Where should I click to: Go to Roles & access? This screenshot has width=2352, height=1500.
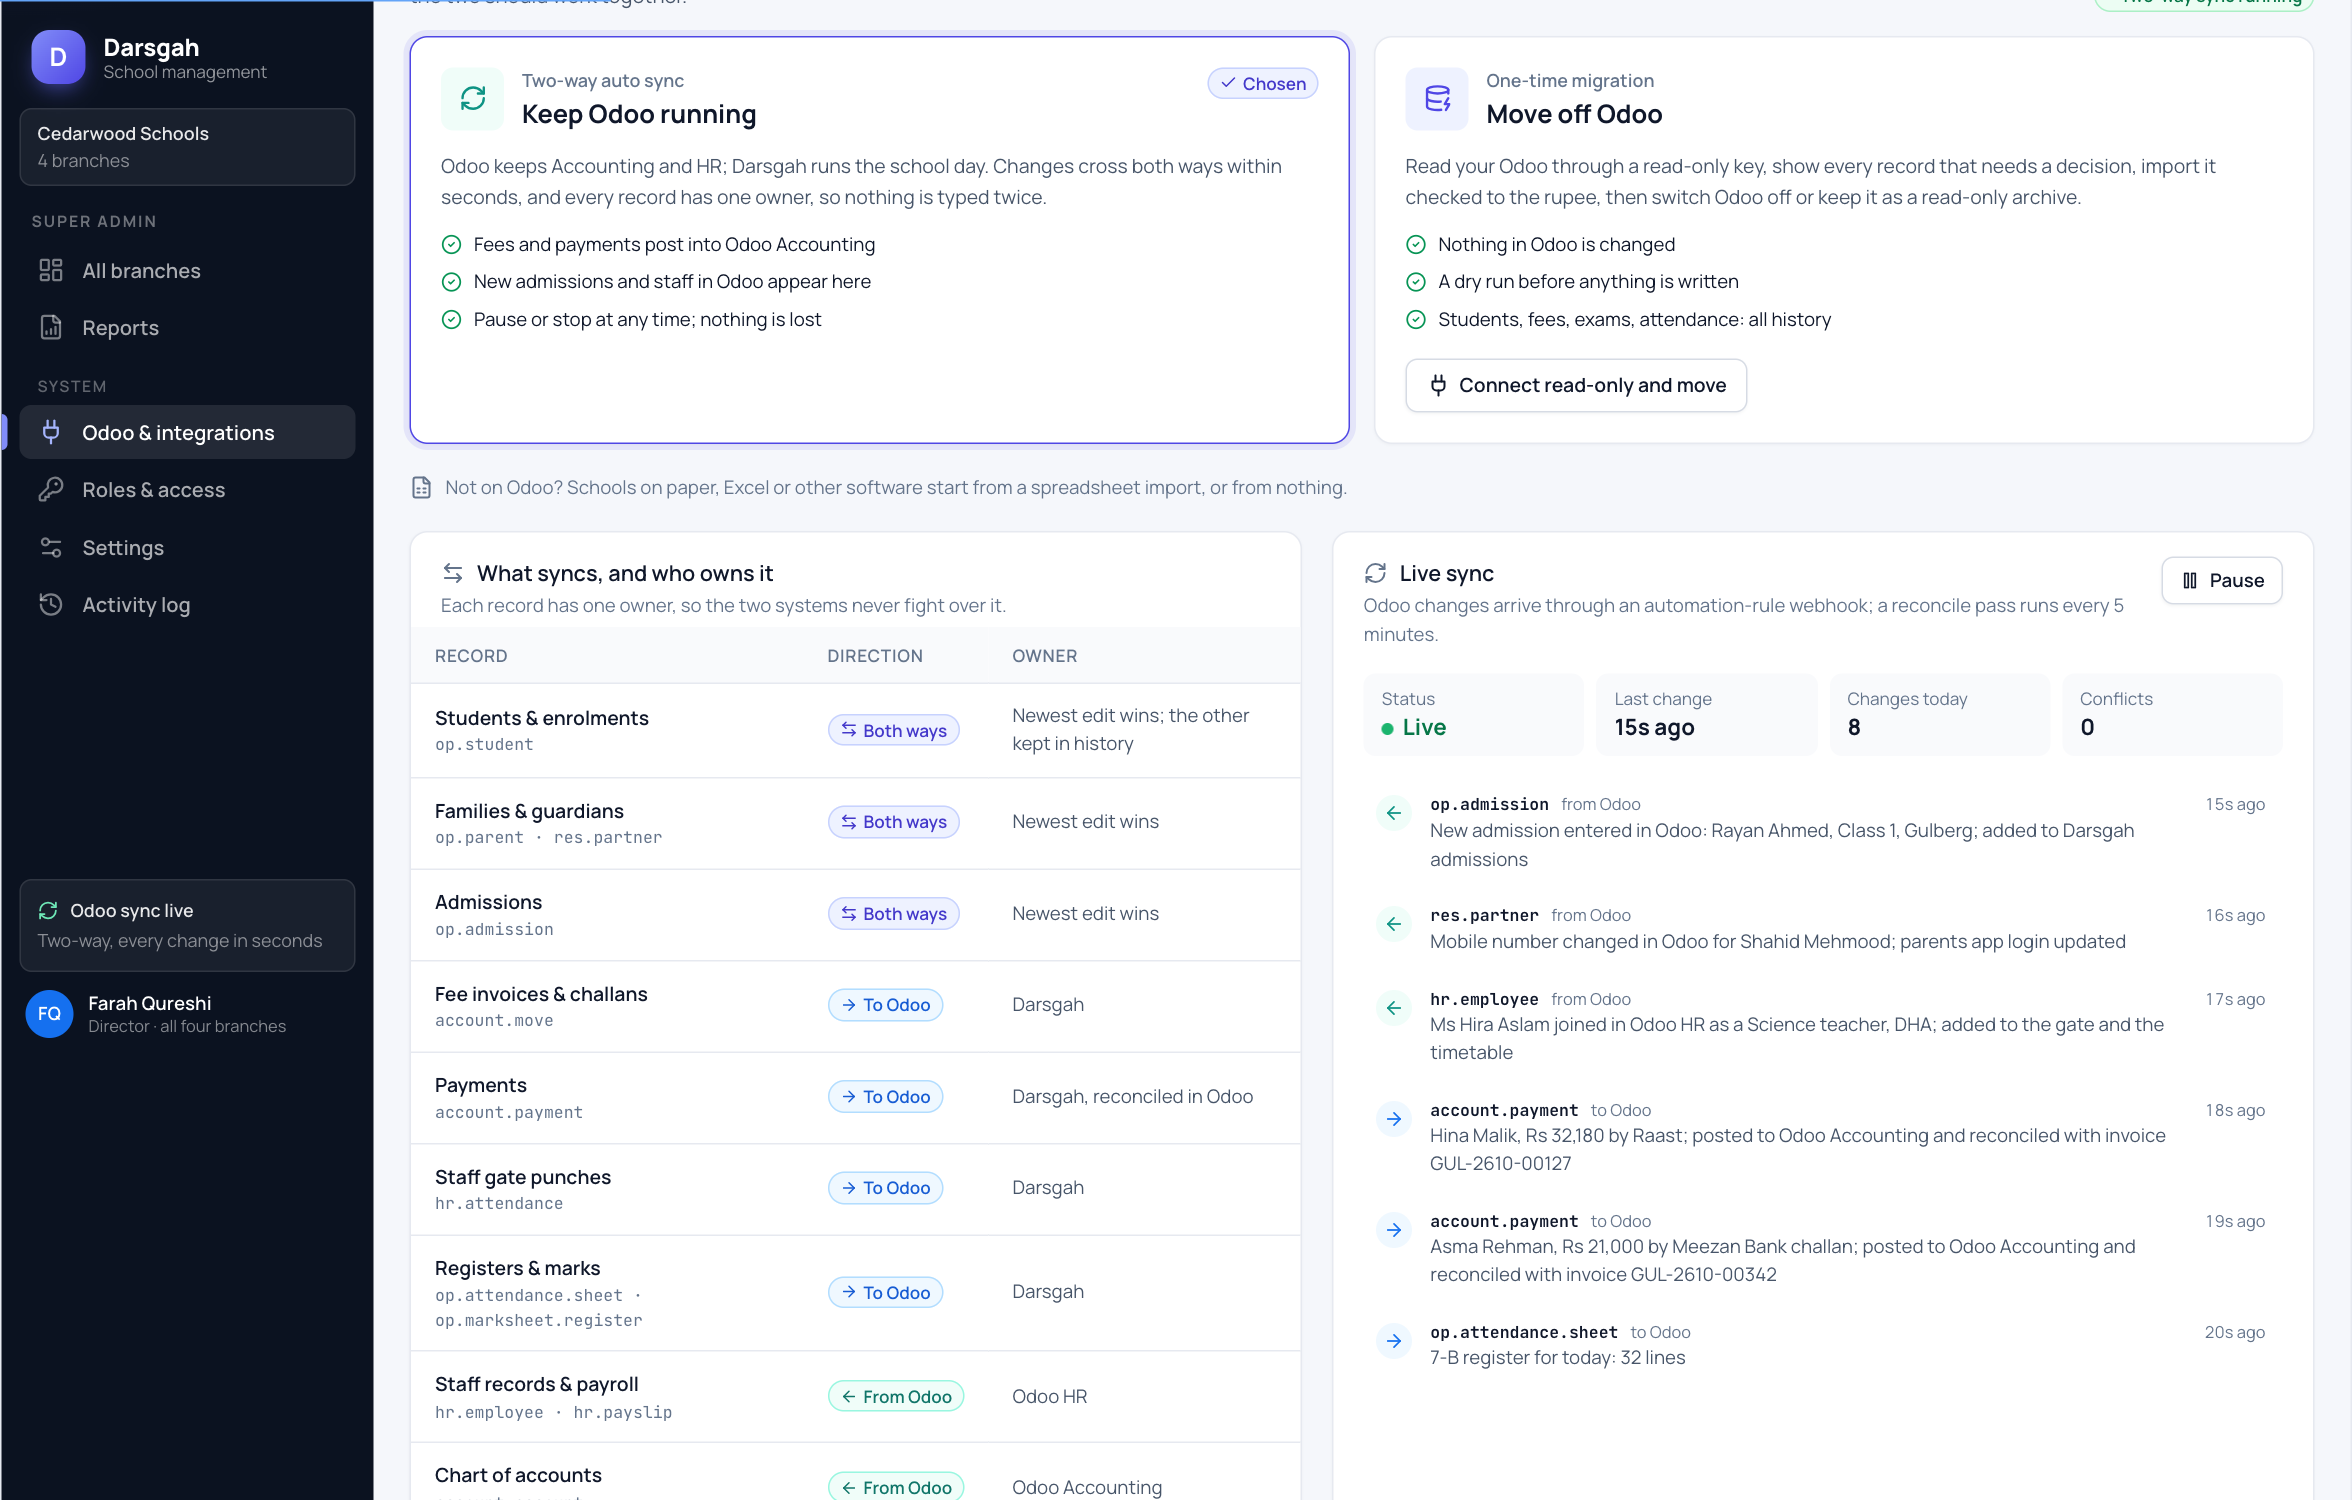tap(187, 490)
